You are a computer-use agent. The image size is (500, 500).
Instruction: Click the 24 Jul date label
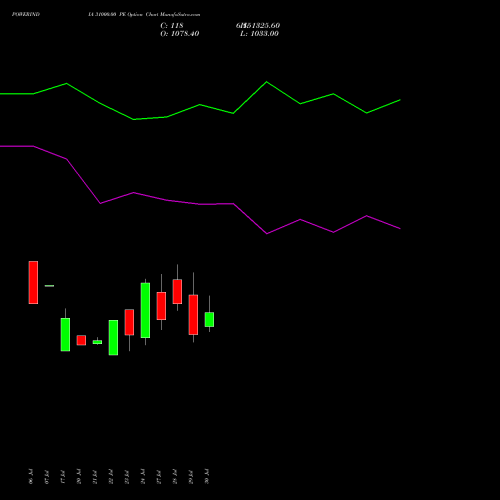[x=143, y=476]
